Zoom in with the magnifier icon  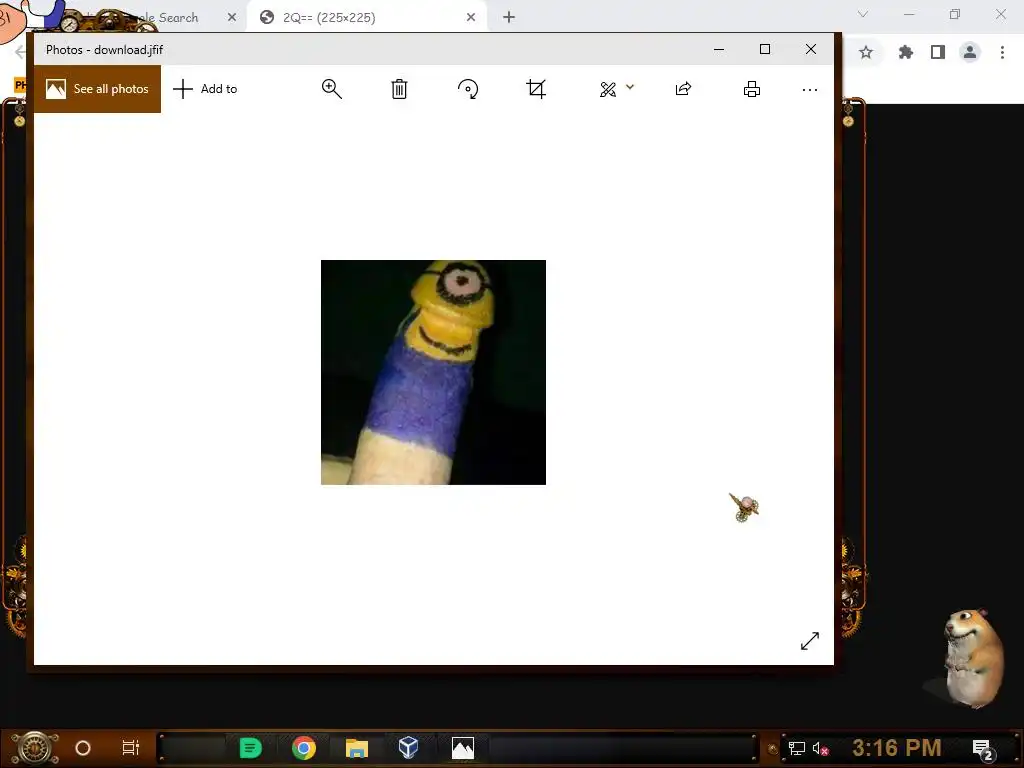click(332, 89)
